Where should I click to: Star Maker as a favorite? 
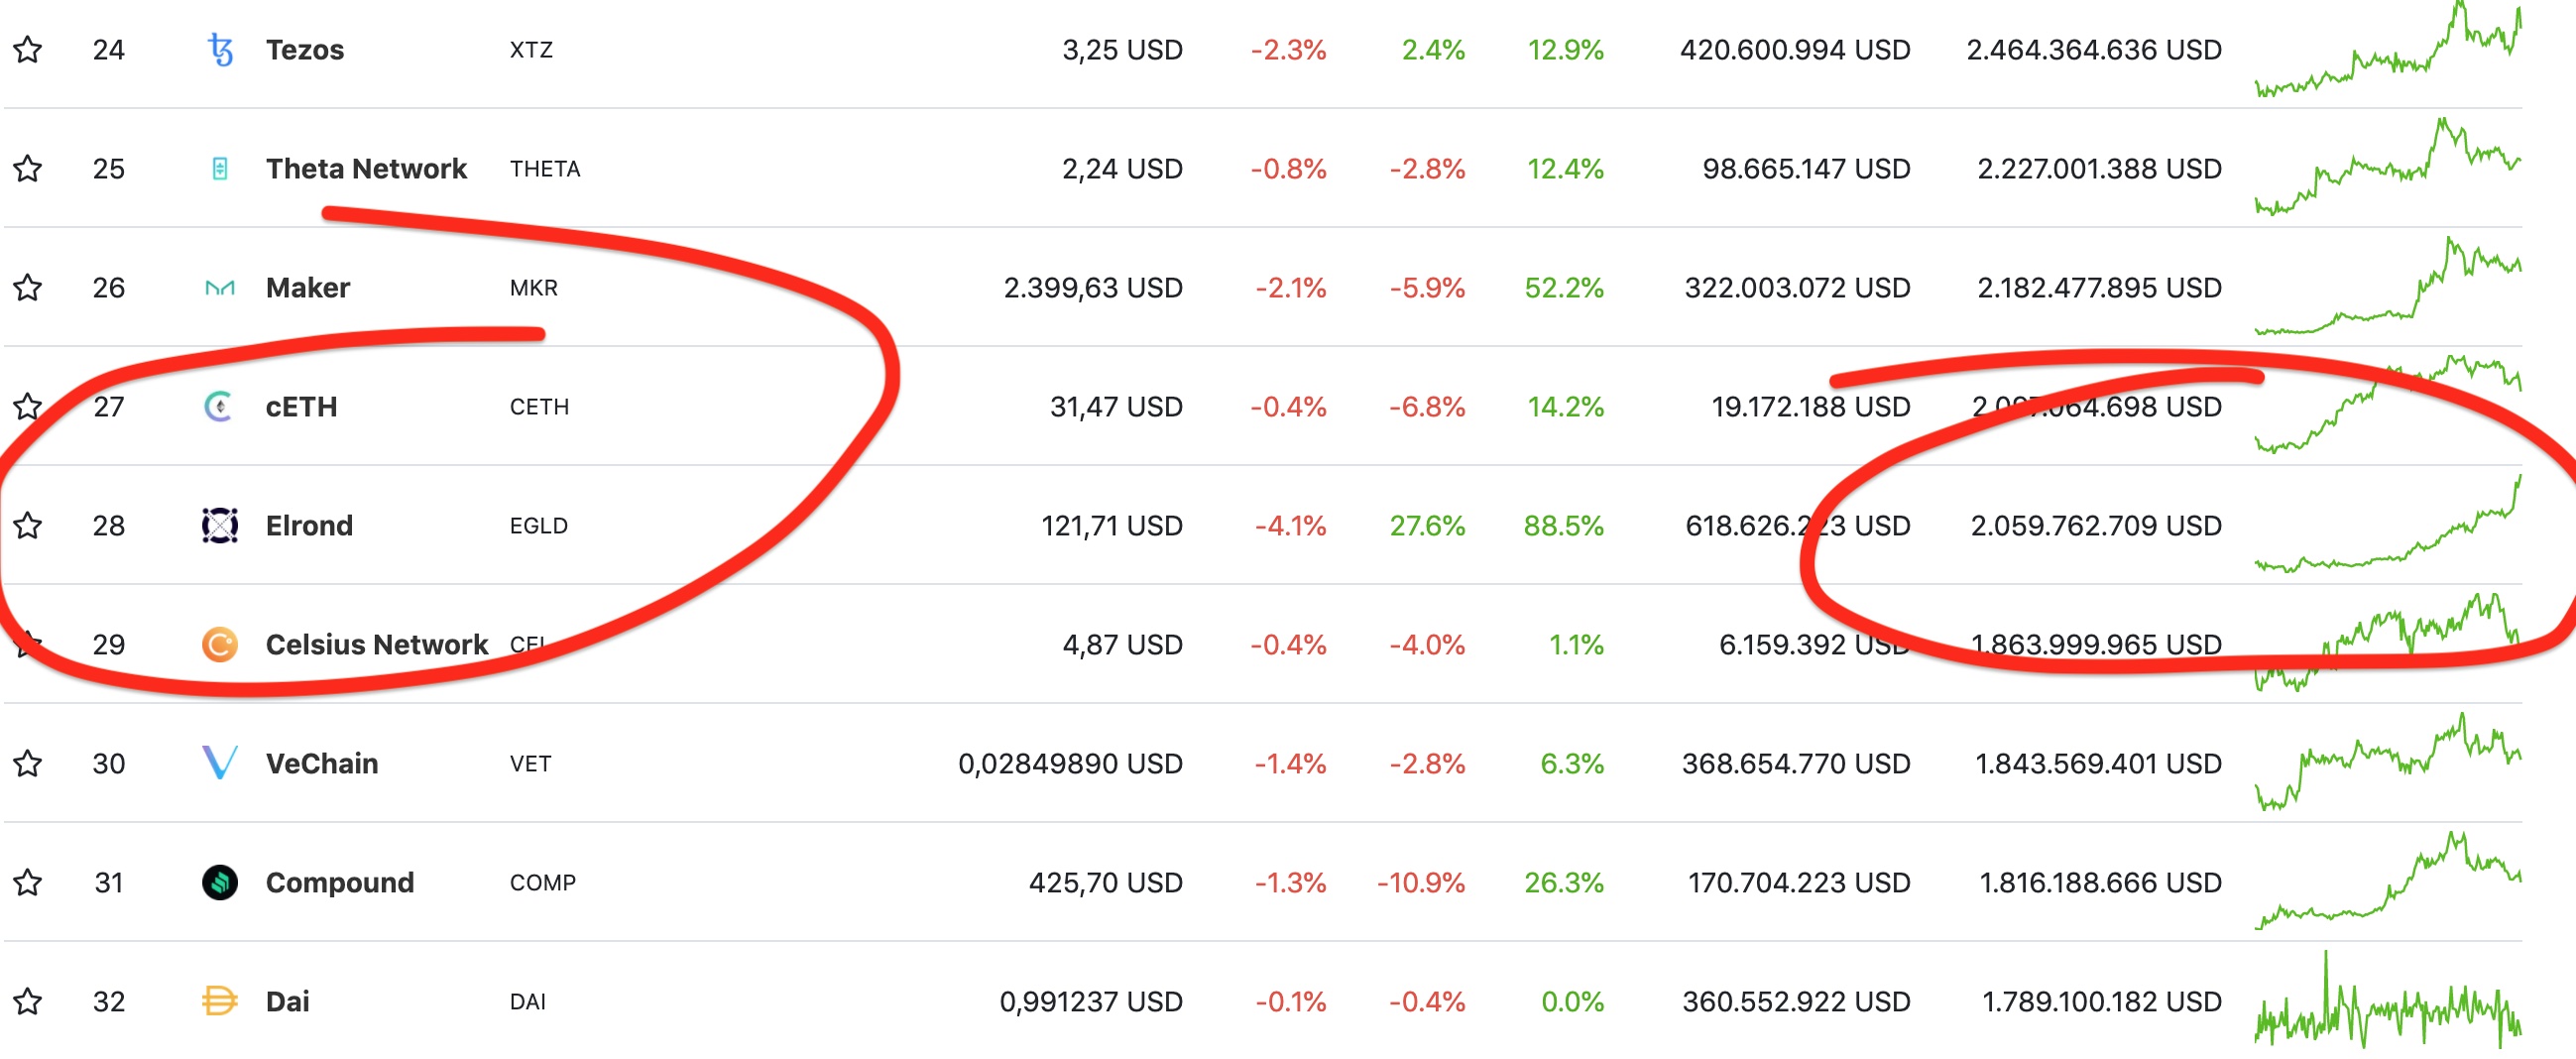[28, 288]
